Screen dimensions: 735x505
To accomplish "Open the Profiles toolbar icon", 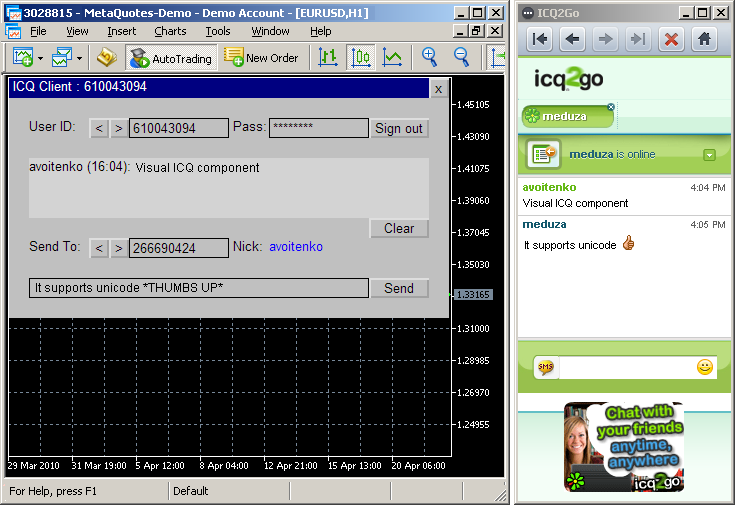I will pos(62,58).
